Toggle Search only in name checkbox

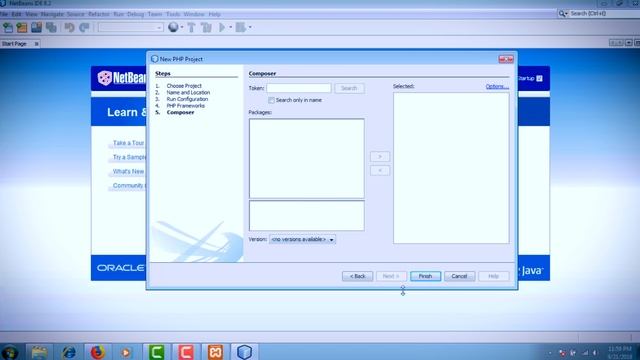pyautogui.click(x=271, y=100)
